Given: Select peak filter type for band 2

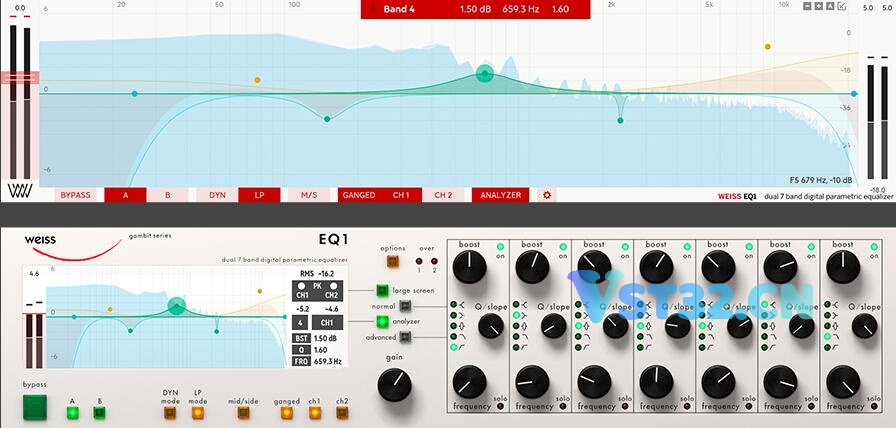Looking at the screenshot, I should (x=516, y=326).
